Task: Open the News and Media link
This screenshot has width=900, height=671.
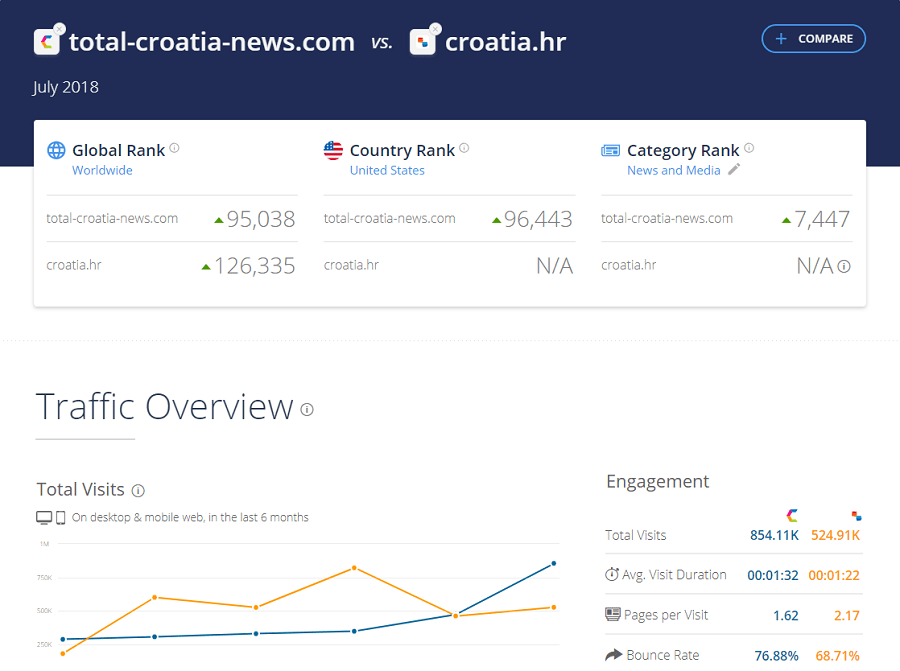Action: (x=674, y=170)
